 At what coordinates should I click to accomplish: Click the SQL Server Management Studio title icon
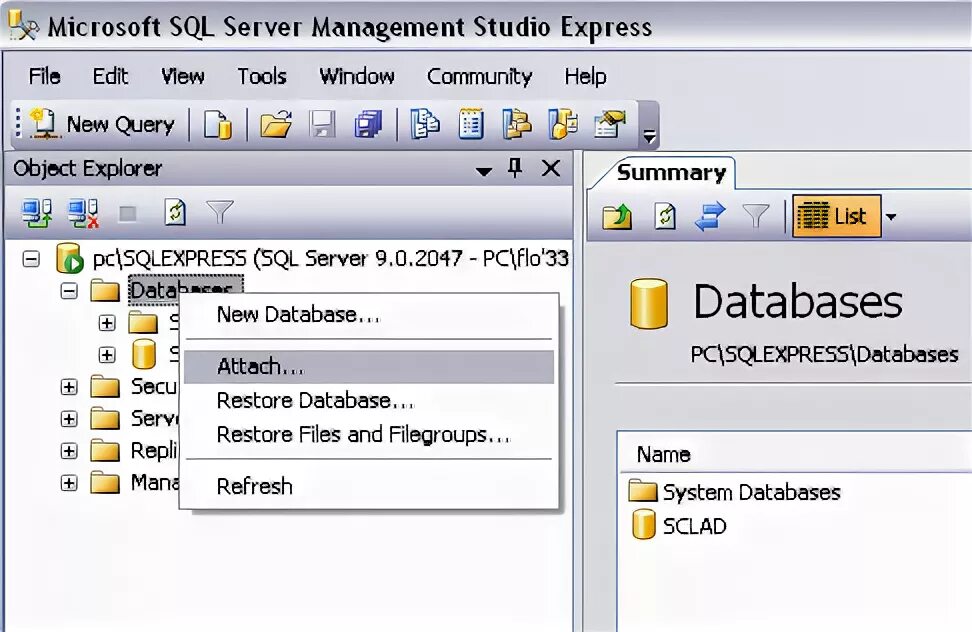pos(24,26)
